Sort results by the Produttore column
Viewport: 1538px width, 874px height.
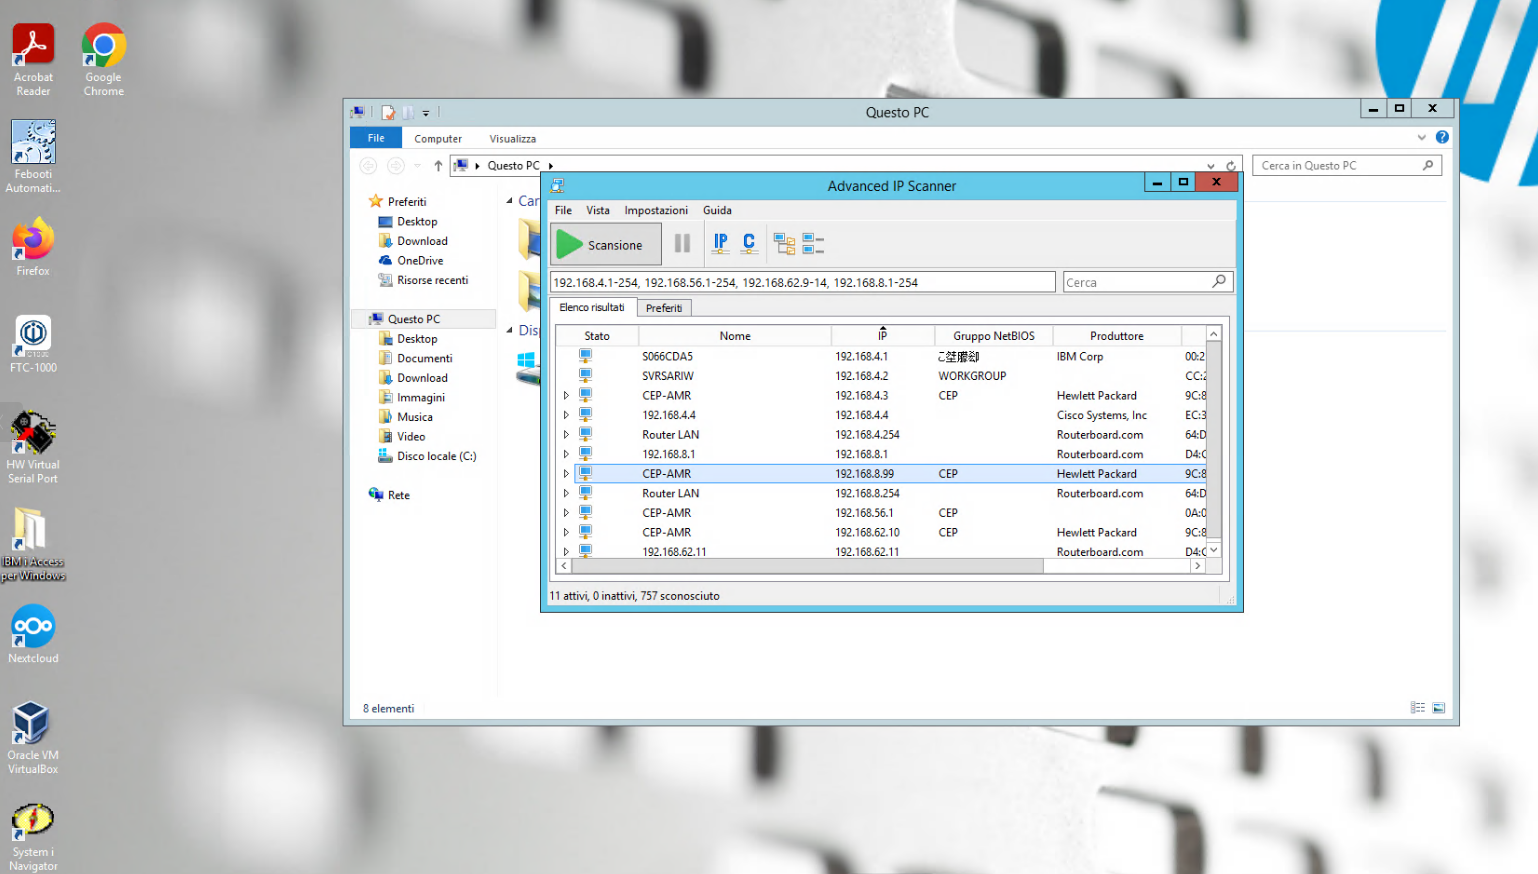point(1117,336)
